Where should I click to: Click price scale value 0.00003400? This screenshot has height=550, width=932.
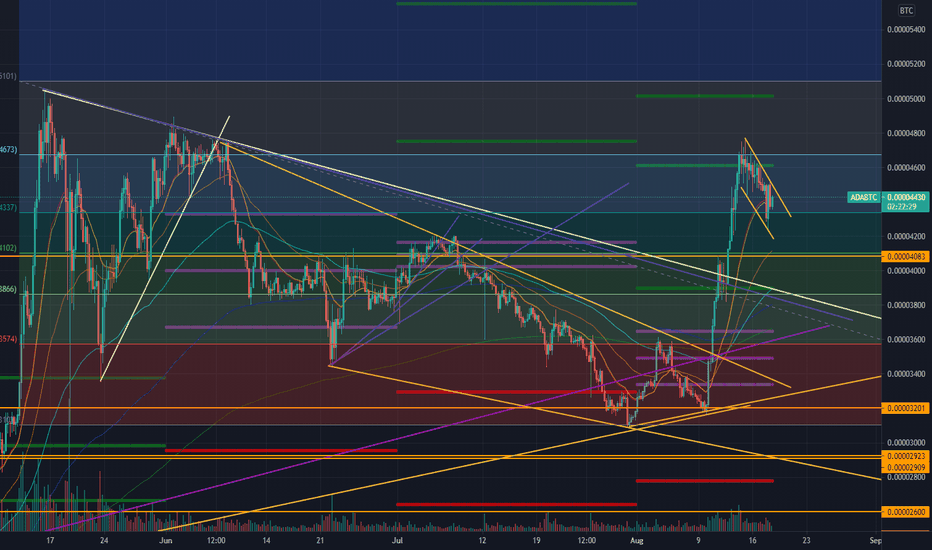[x=906, y=374]
